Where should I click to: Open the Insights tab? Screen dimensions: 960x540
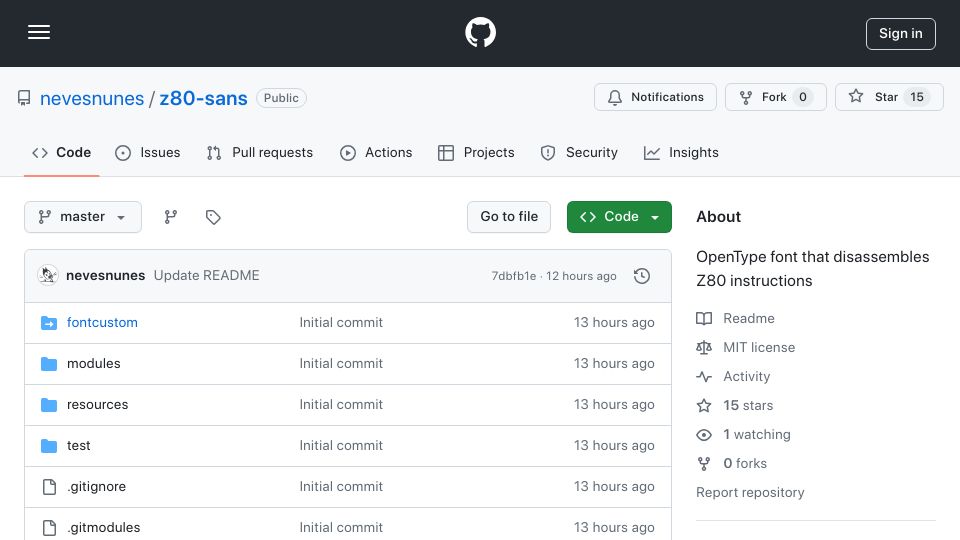[681, 152]
